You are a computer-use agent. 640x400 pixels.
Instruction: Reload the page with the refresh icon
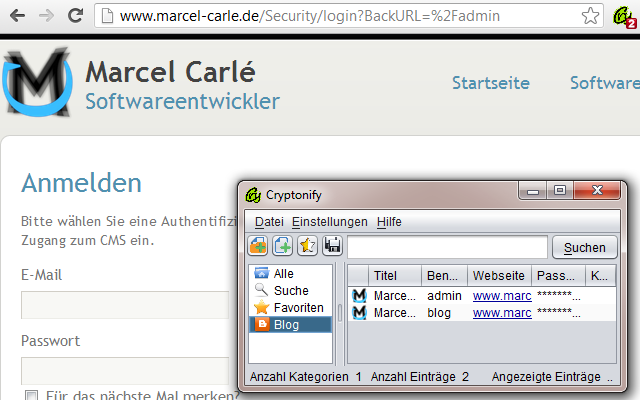click(x=75, y=16)
